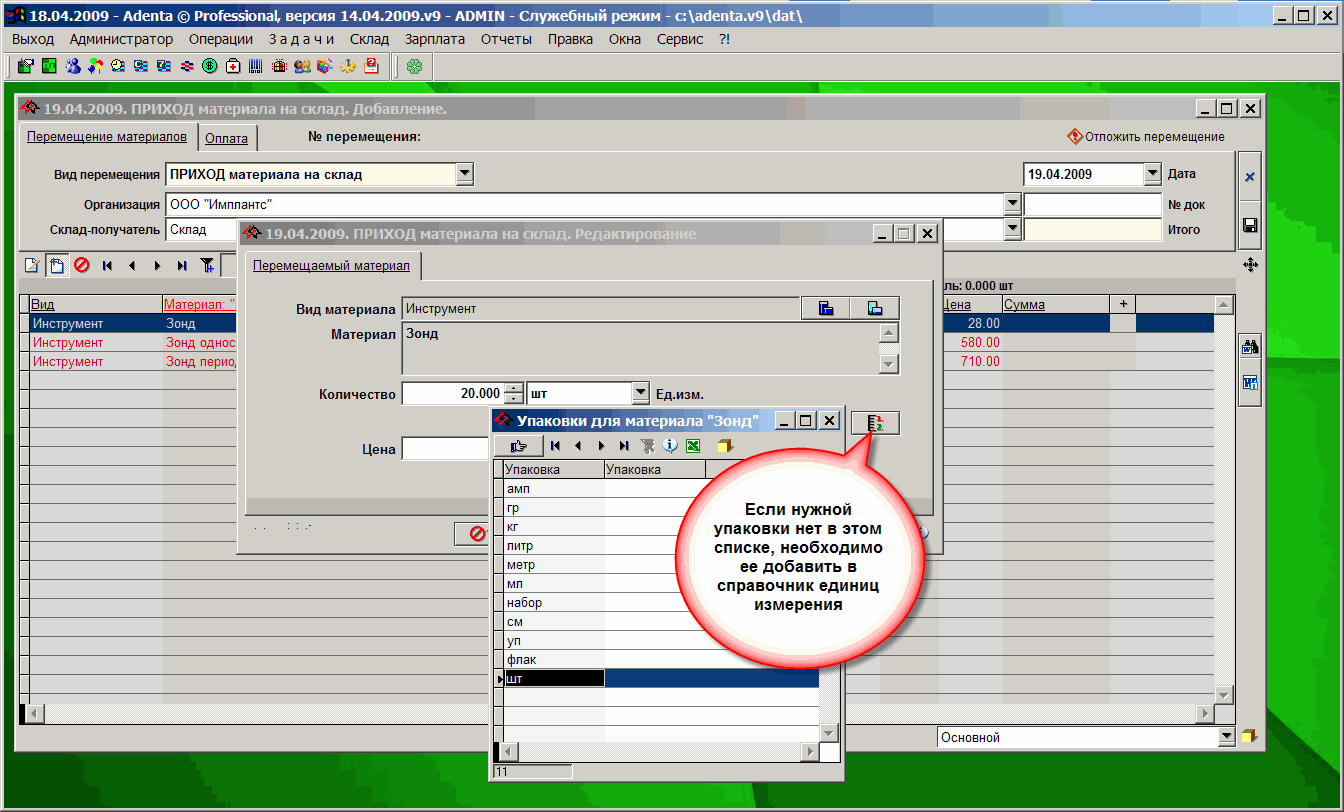The image size is (1344, 812).
Task: Open the Склад menu
Action: click(369, 39)
